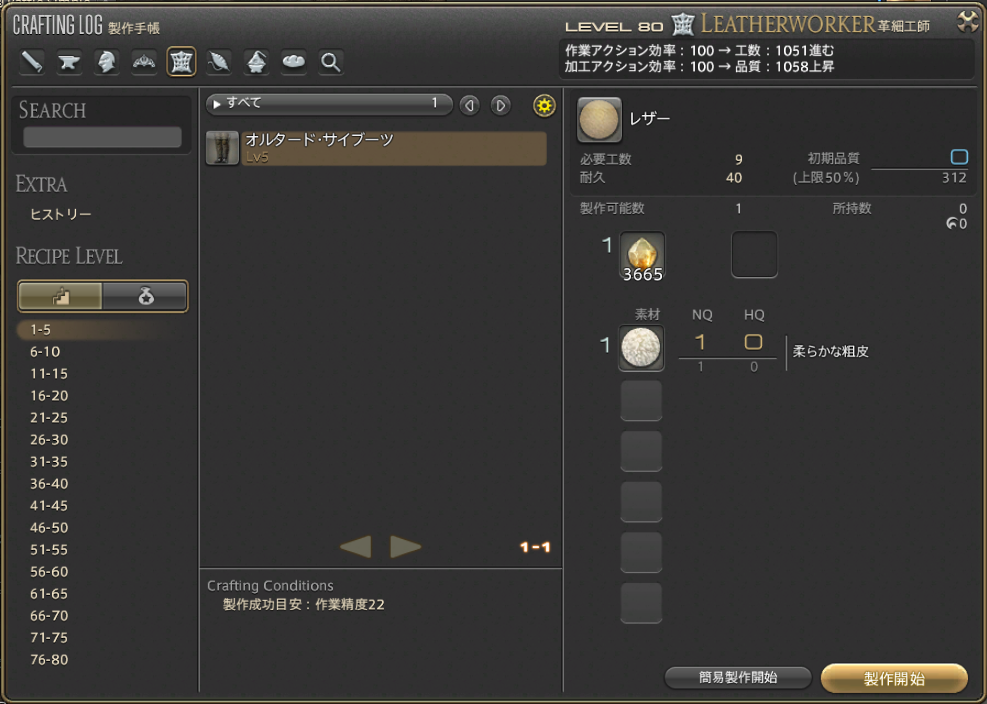The image size is (987, 704).
Task: Select recipe level 11-15
Action: (48, 373)
